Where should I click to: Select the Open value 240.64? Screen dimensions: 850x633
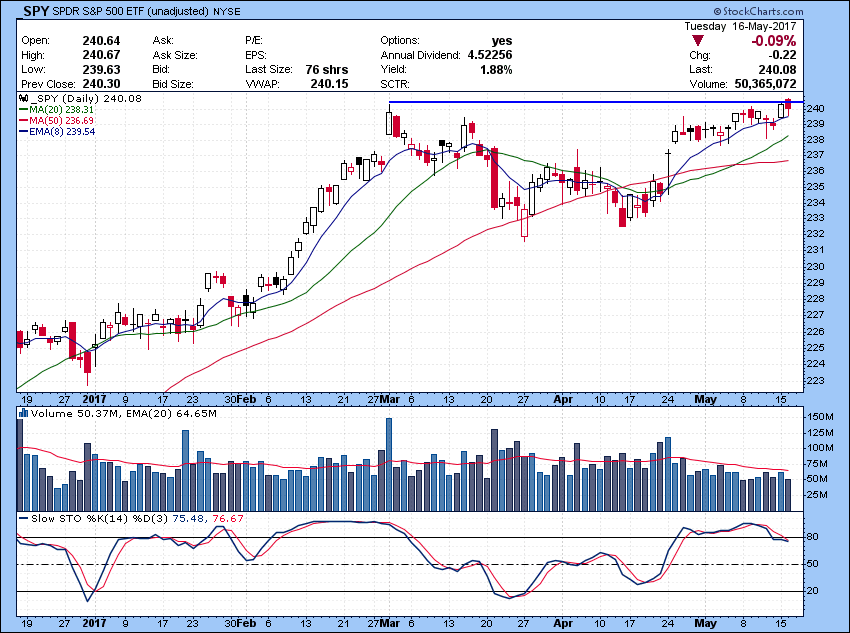[x=101, y=41]
